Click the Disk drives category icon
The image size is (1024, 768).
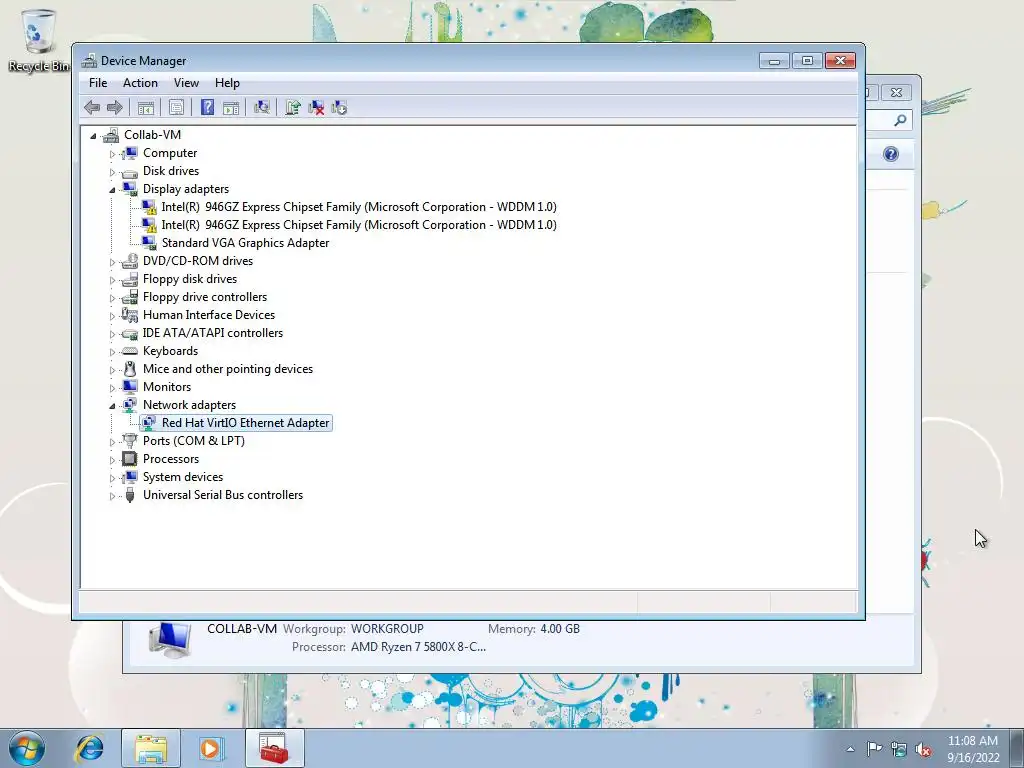(x=130, y=172)
